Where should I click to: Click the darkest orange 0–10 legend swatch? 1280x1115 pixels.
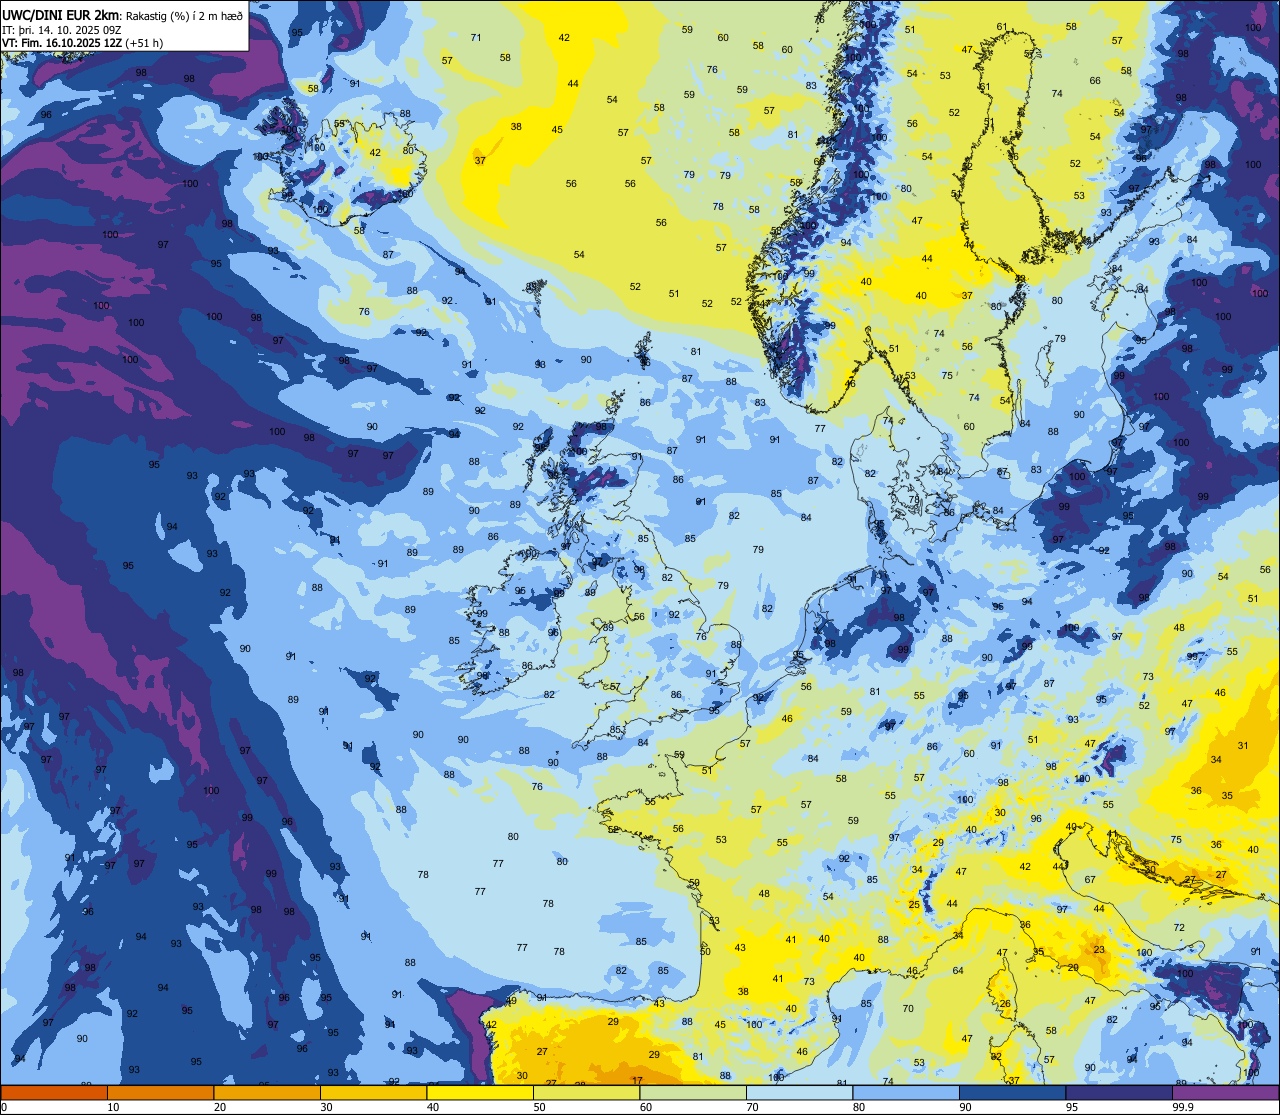tap(54, 1092)
